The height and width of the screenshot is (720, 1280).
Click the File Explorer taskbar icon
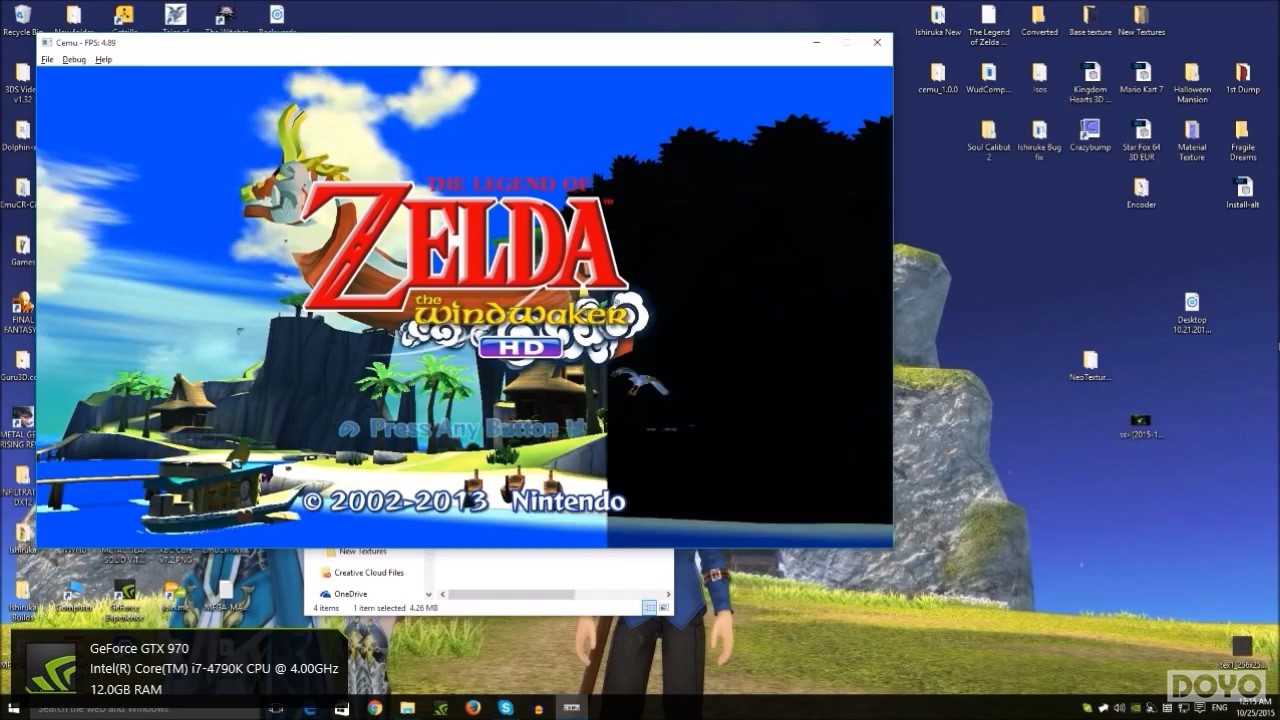pos(407,708)
